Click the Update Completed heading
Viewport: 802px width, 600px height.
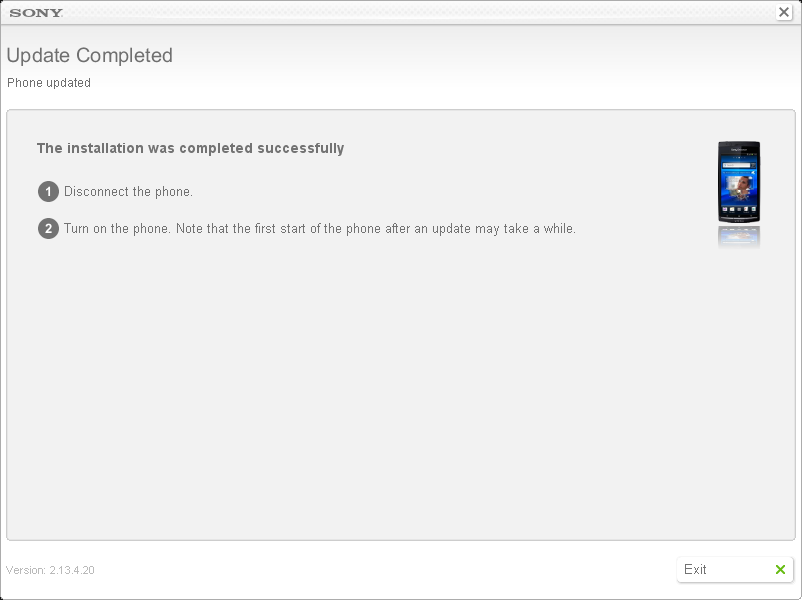(x=90, y=55)
